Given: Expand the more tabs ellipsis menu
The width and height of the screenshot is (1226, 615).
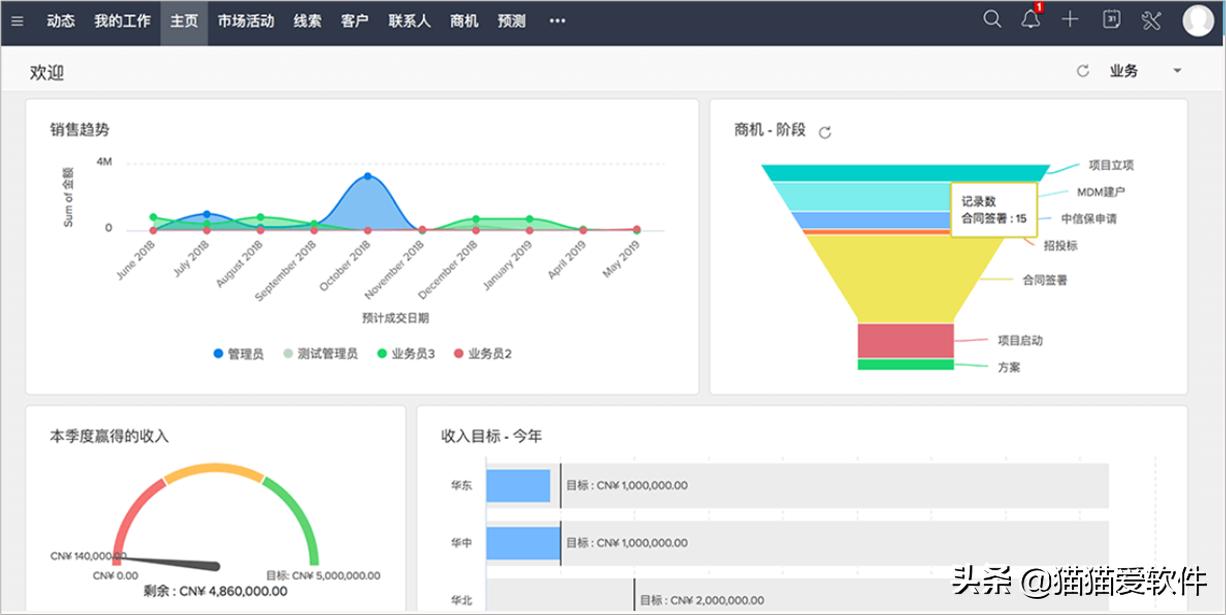Looking at the screenshot, I should [557, 20].
